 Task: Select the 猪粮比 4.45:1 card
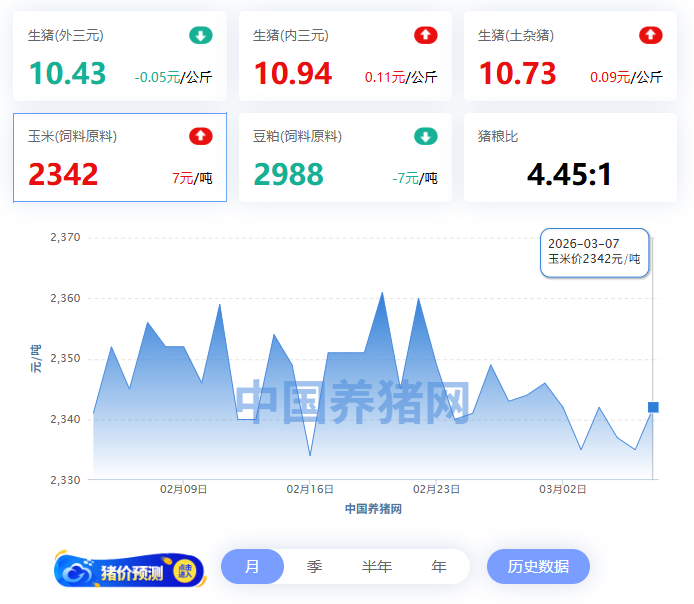tap(570, 157)
